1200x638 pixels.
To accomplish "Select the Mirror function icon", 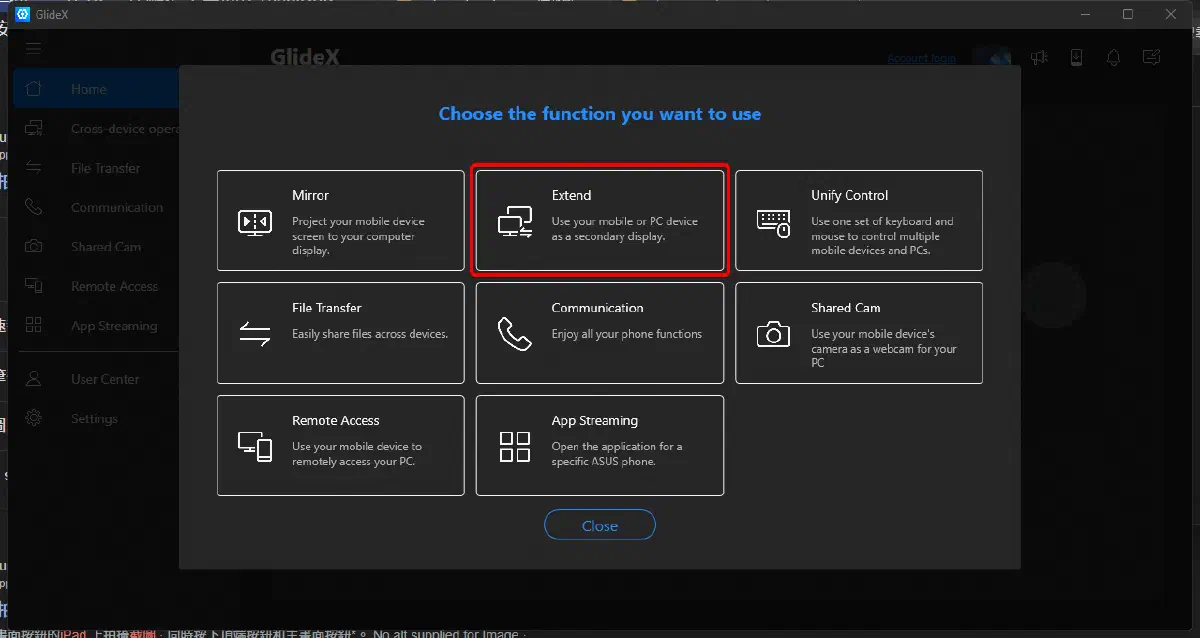I will pyautogui.click(x=255, y=220).
